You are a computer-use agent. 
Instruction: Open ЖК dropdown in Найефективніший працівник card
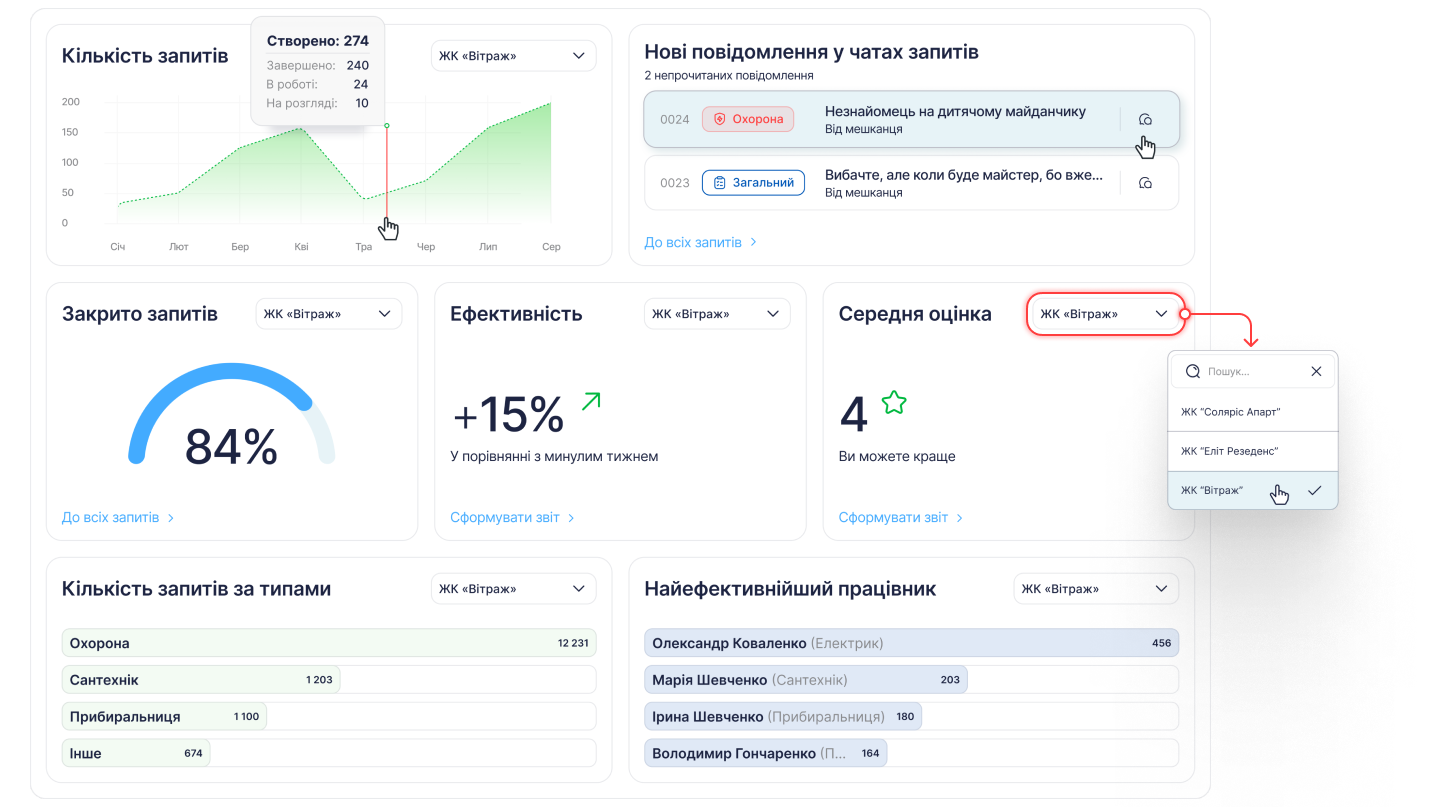click(x=1097, y=589)
